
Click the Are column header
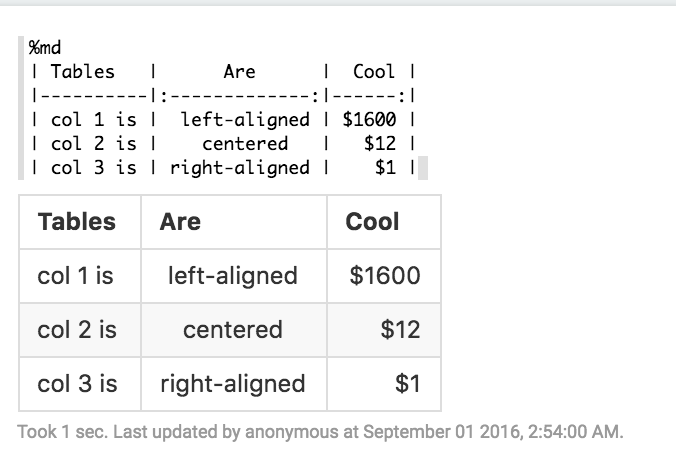pyautogui.click(x=180, y=222)
